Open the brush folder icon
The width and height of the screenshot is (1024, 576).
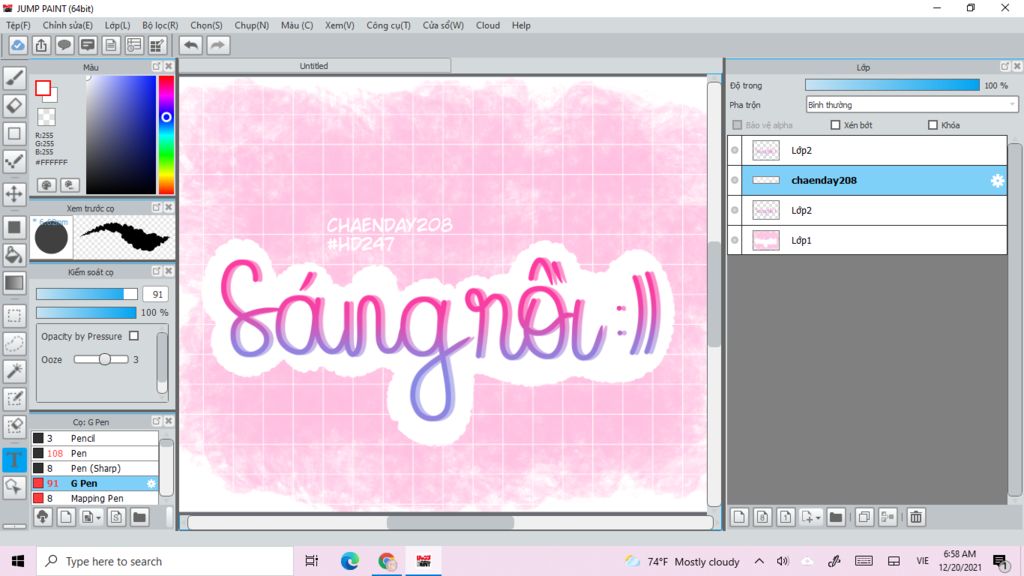tap(139, 517)
